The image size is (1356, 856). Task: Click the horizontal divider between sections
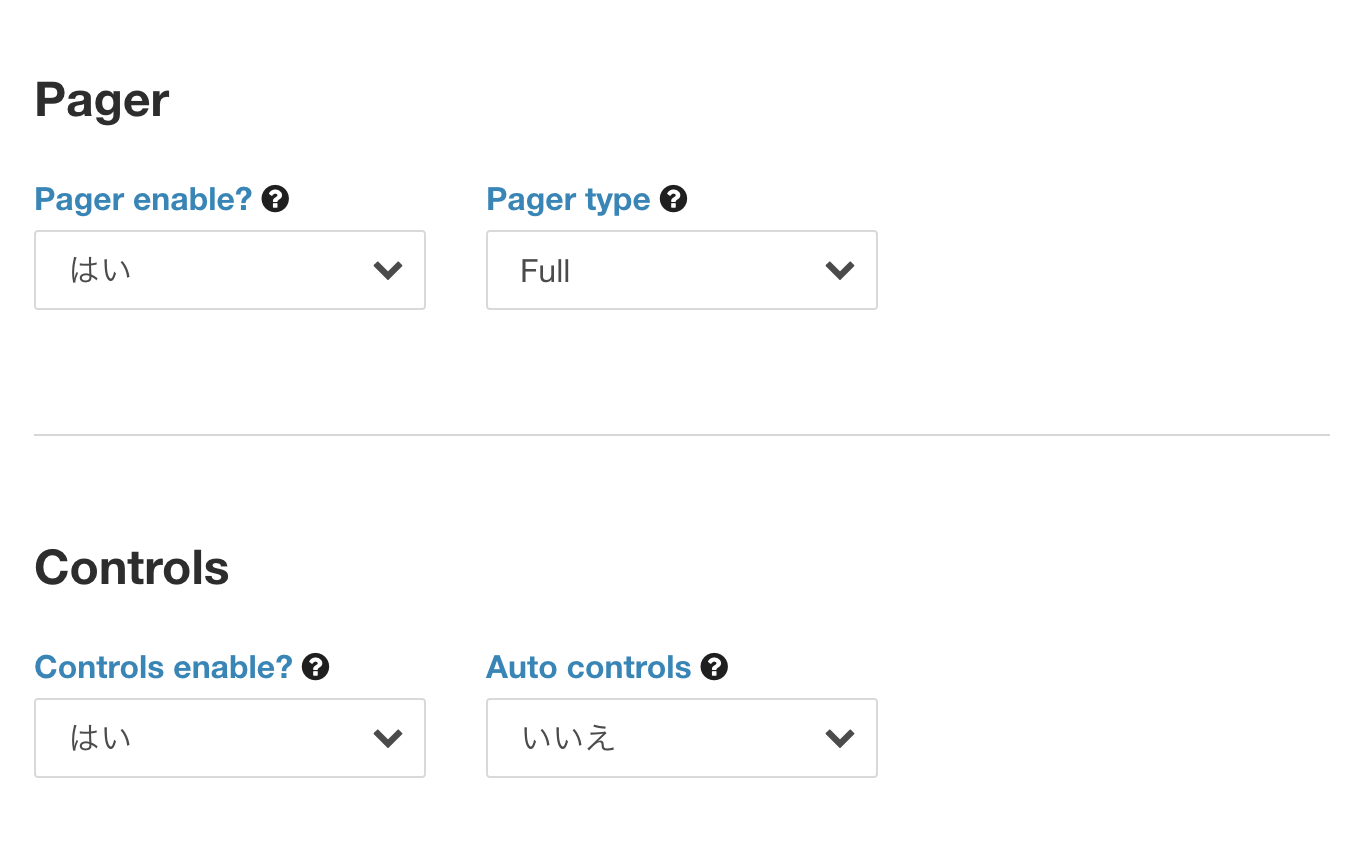pyautogui.click(x=682, y=435)
